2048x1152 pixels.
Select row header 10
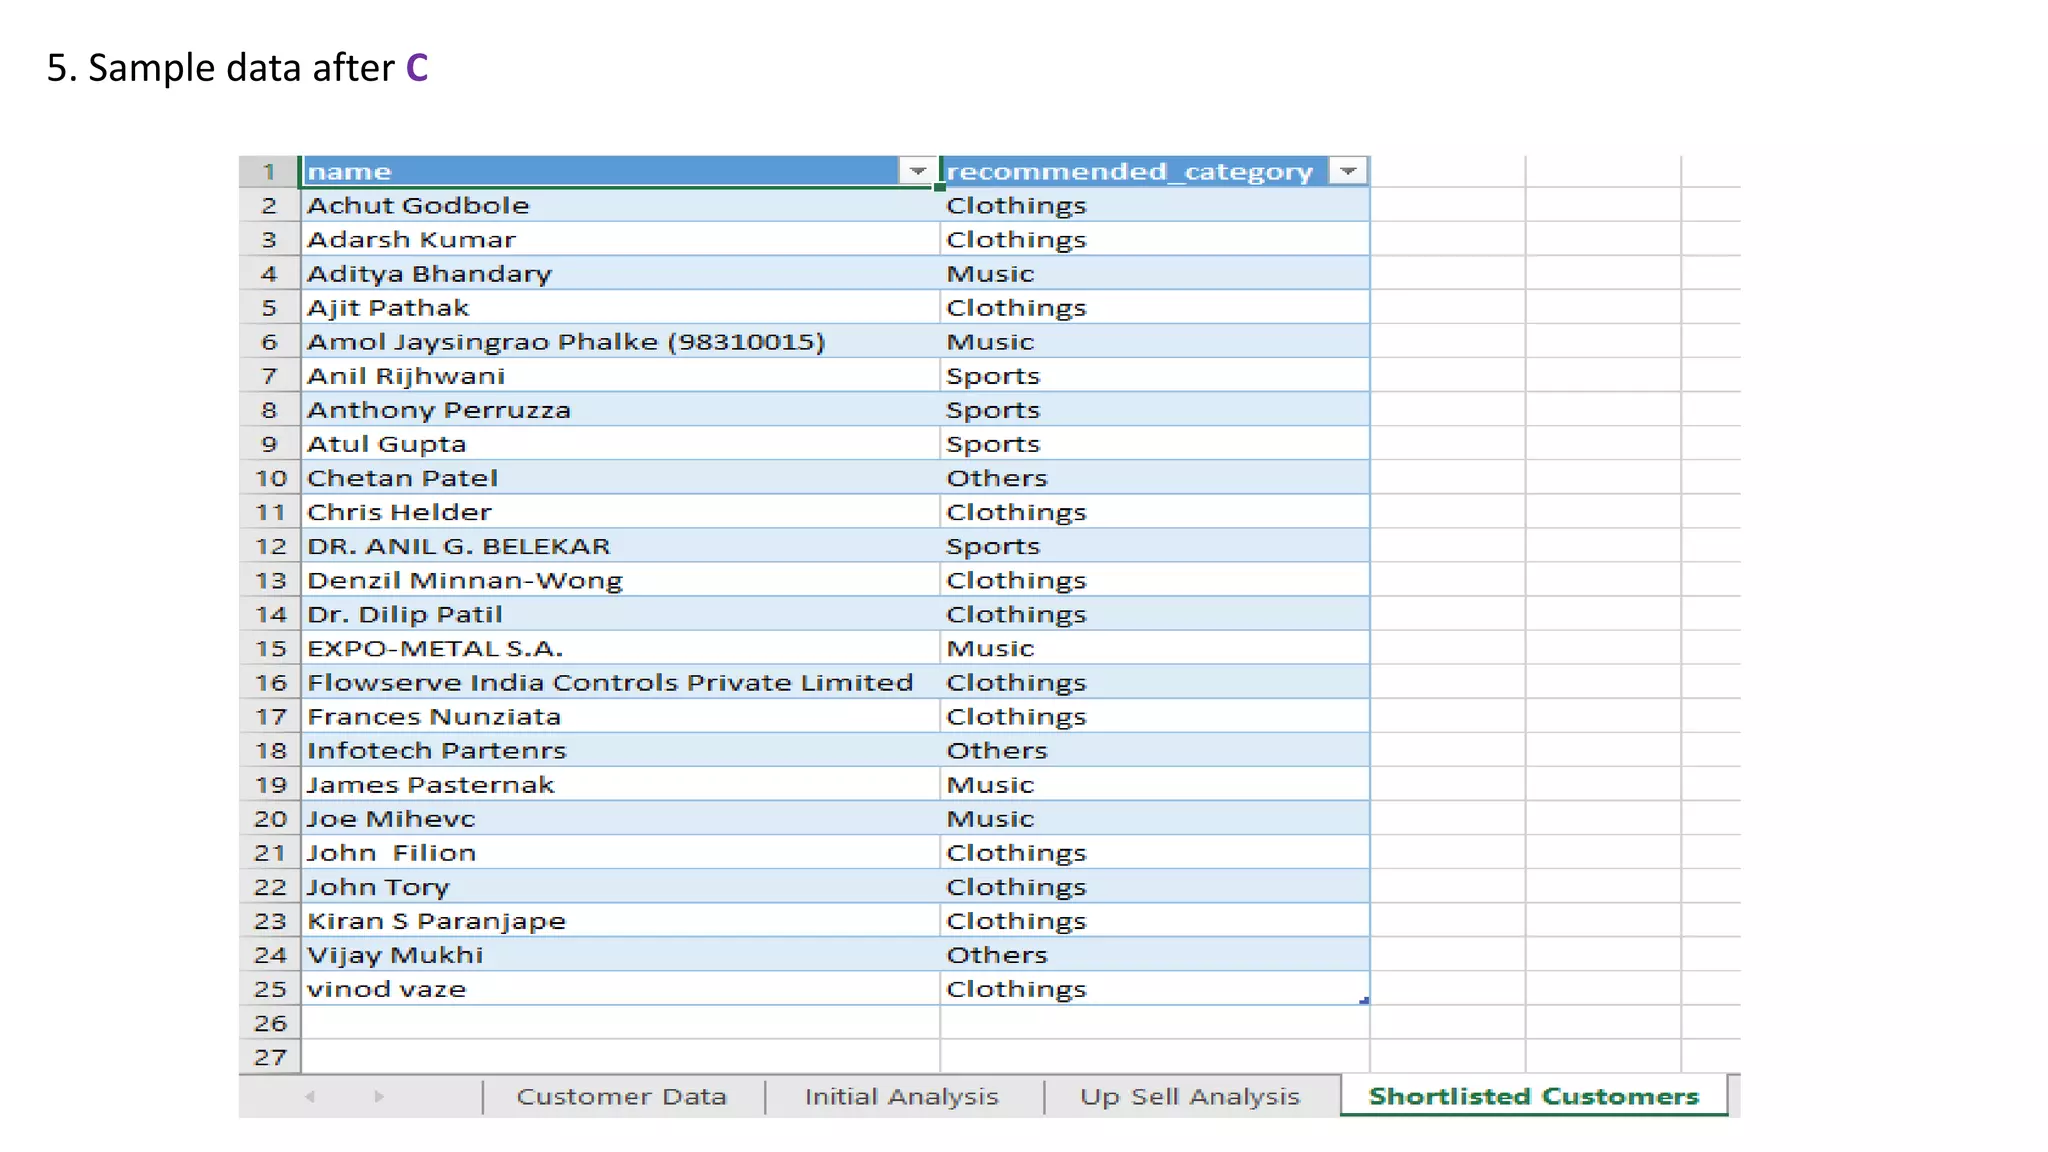pyautogui.click(x=269, y=478)
